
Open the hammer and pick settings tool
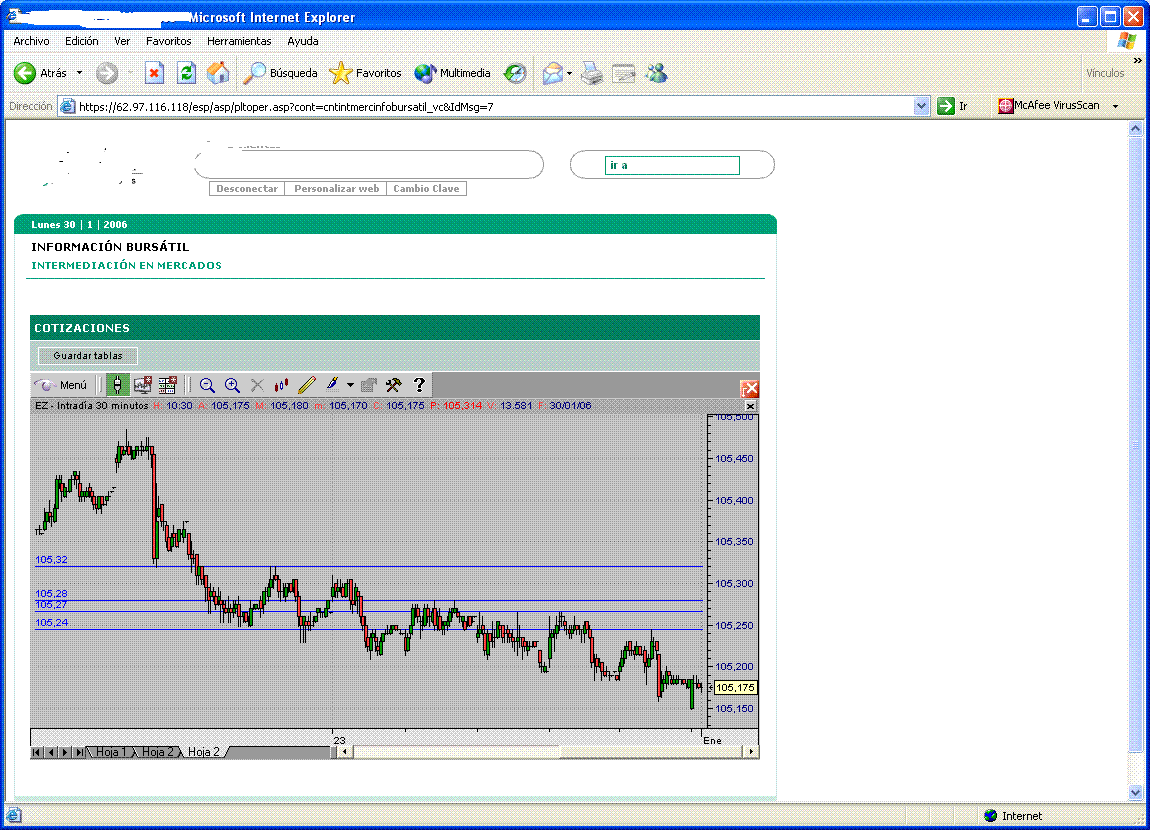[x=394, y=385]
